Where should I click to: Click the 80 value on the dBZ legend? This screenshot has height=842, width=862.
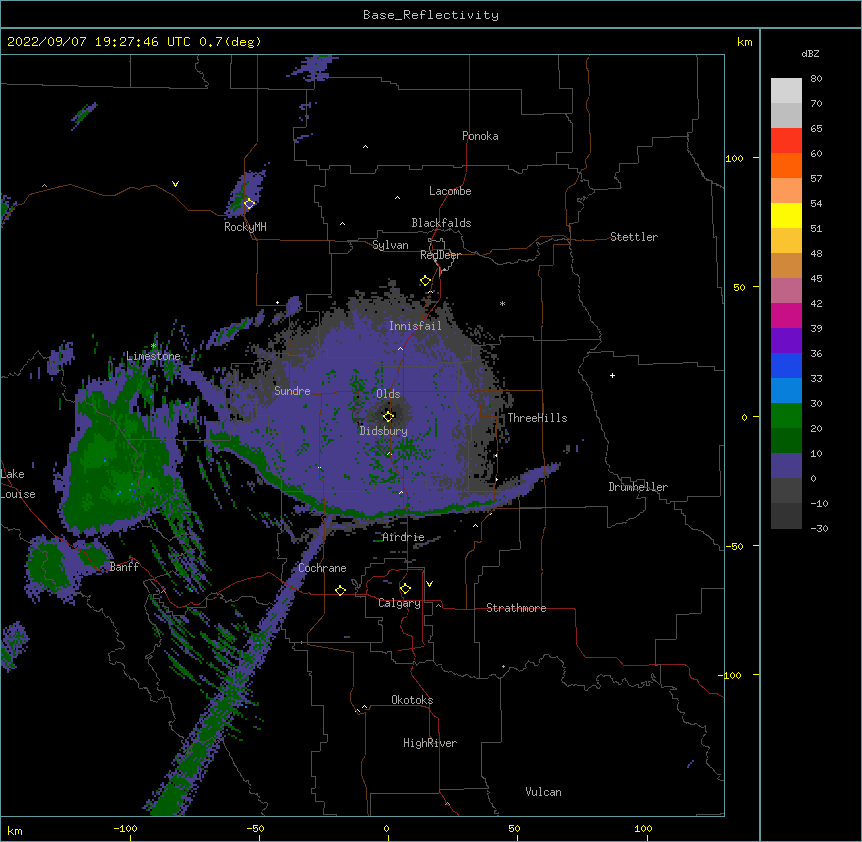coord(816,79)
